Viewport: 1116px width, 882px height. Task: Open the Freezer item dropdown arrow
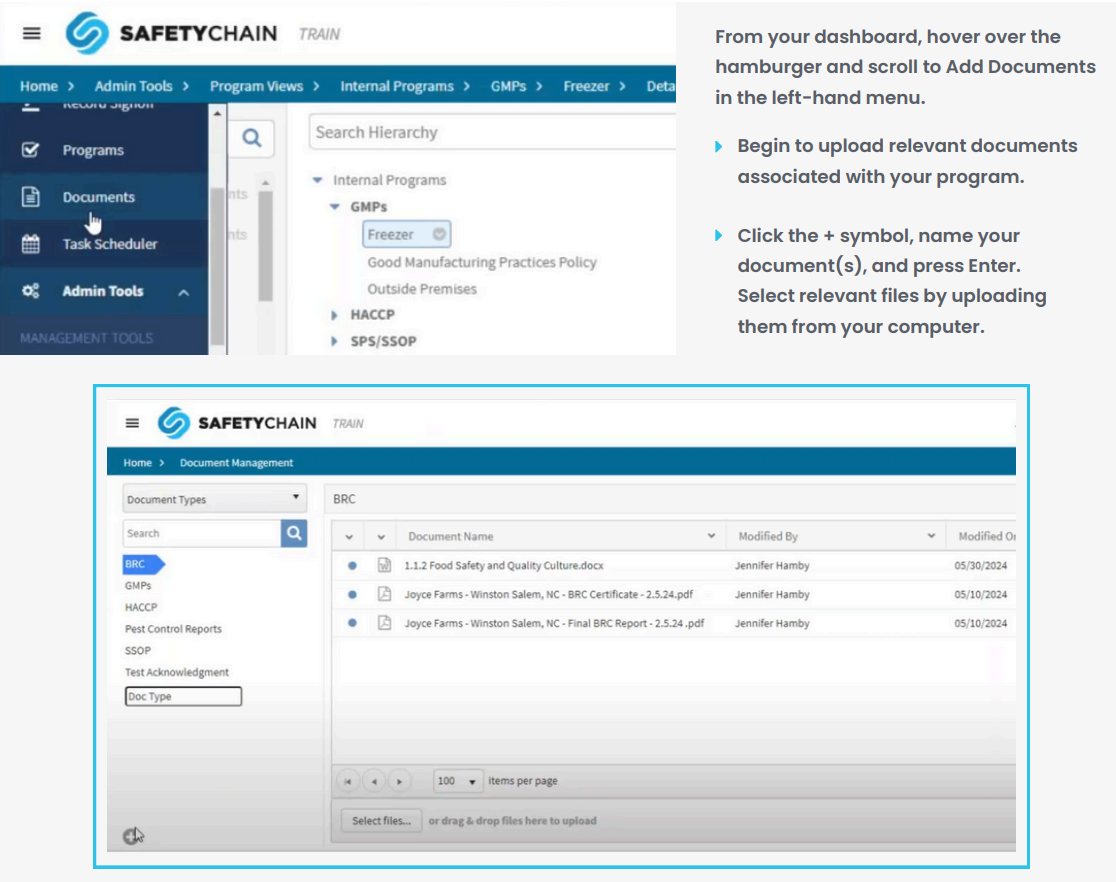coord(439,233)
